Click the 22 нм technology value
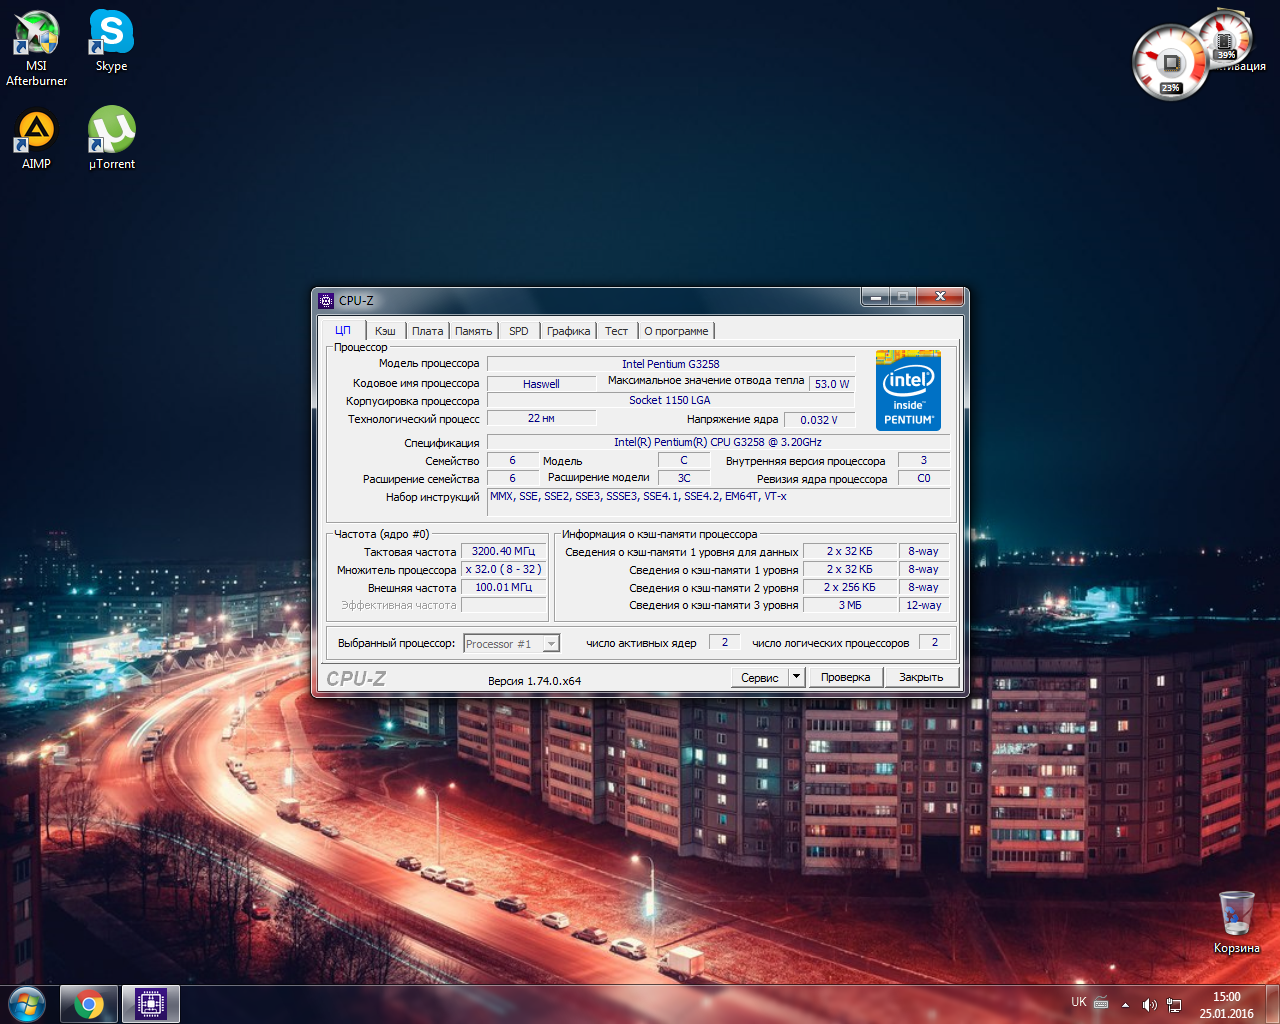Screen dimensions: 1280x1024 coord(541,418)
